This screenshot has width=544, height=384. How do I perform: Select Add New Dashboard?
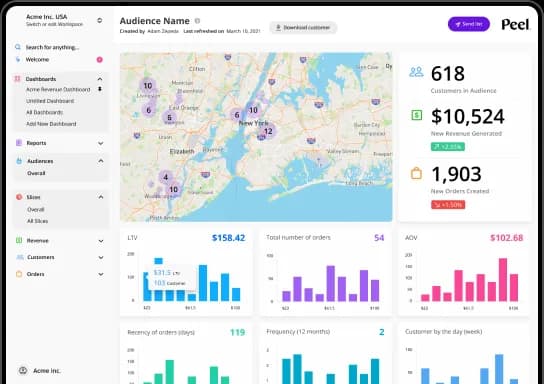51,124
